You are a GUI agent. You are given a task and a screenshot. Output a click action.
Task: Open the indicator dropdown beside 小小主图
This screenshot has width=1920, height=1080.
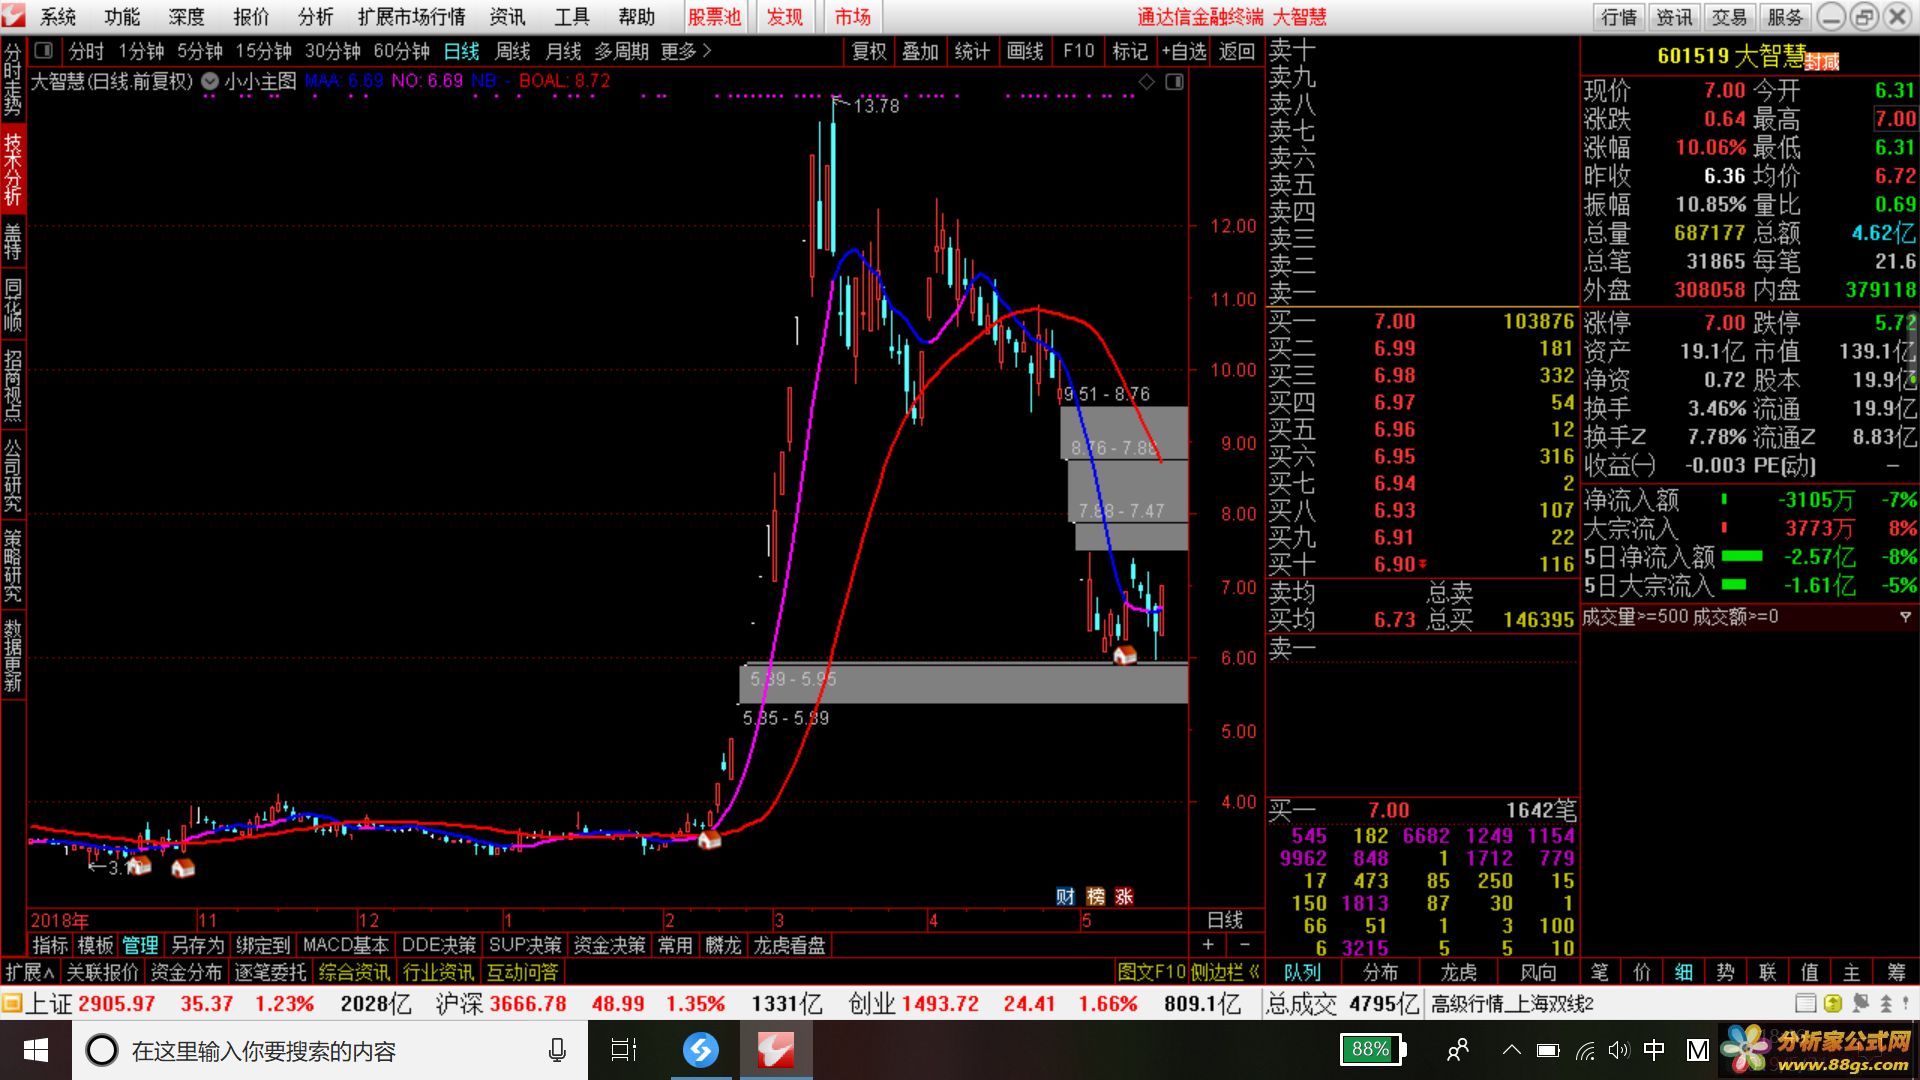coord(210,82)
